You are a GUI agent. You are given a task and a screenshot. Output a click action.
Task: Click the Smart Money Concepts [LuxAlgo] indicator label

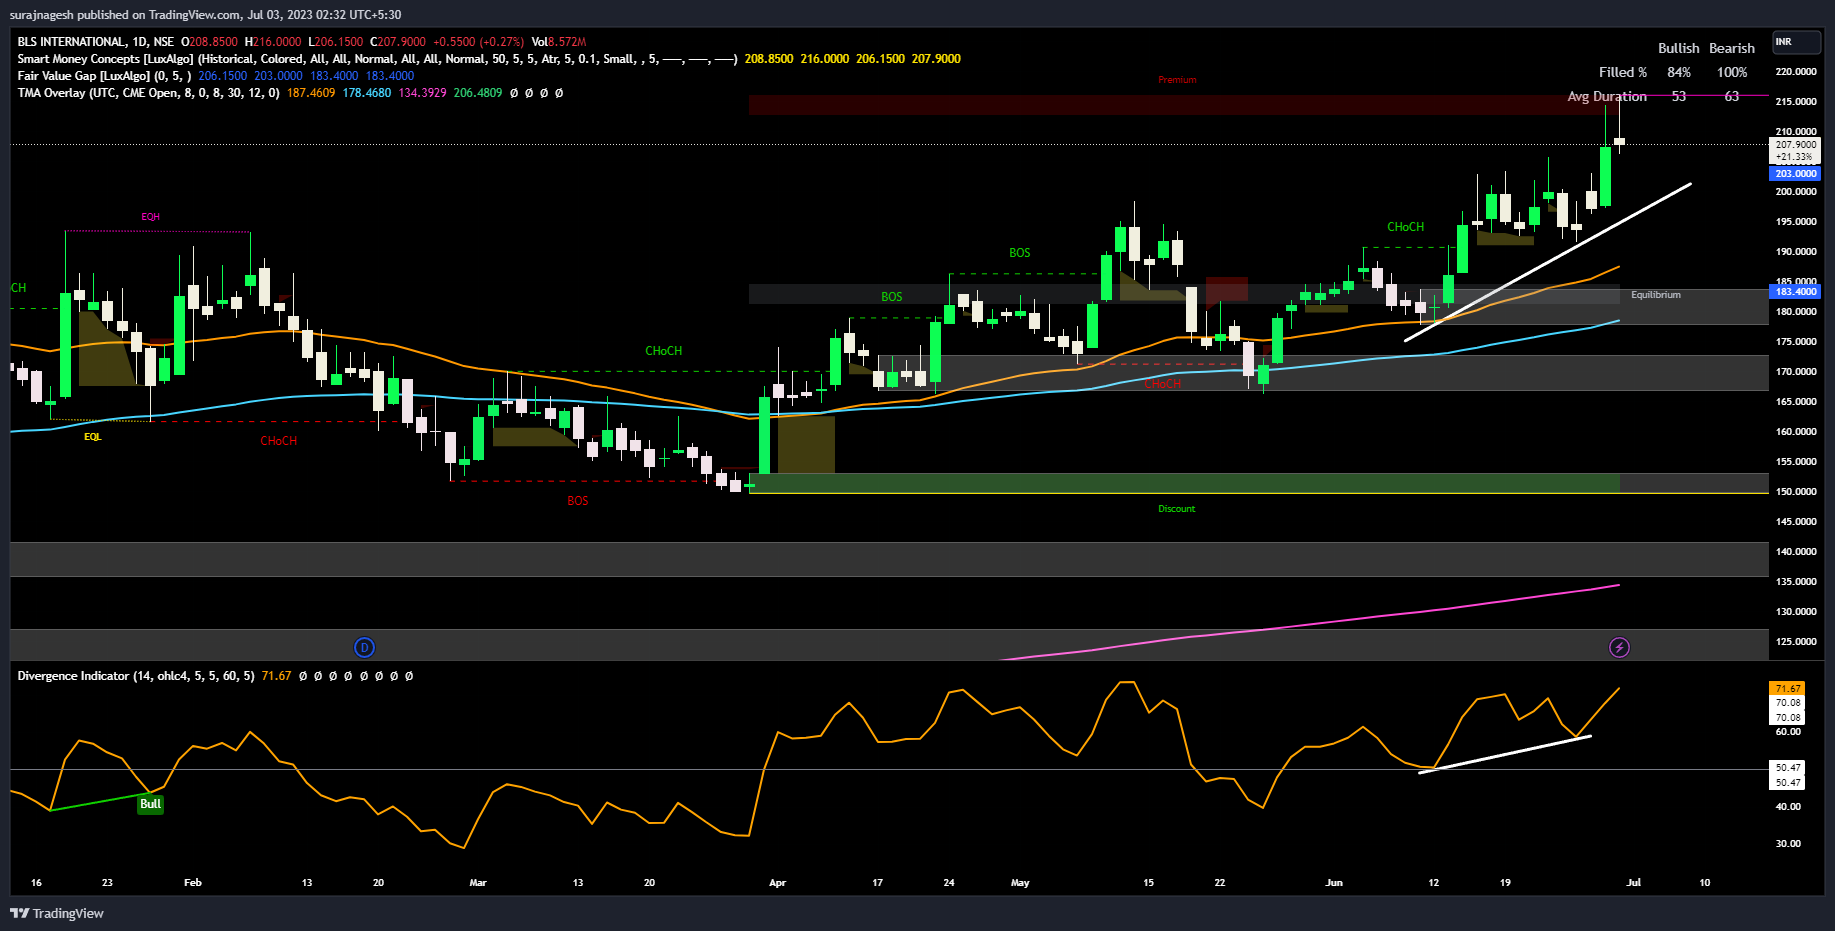click(105, 59)
